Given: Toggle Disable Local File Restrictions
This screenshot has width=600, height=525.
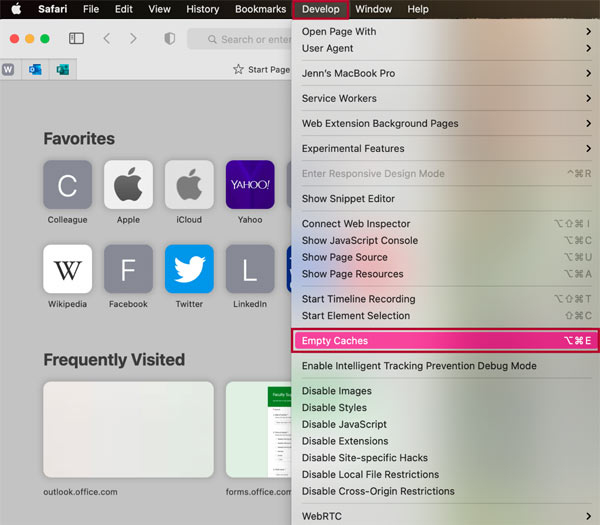Looking at the screenshot, I should pyautogui.click(x=445, y=474).
